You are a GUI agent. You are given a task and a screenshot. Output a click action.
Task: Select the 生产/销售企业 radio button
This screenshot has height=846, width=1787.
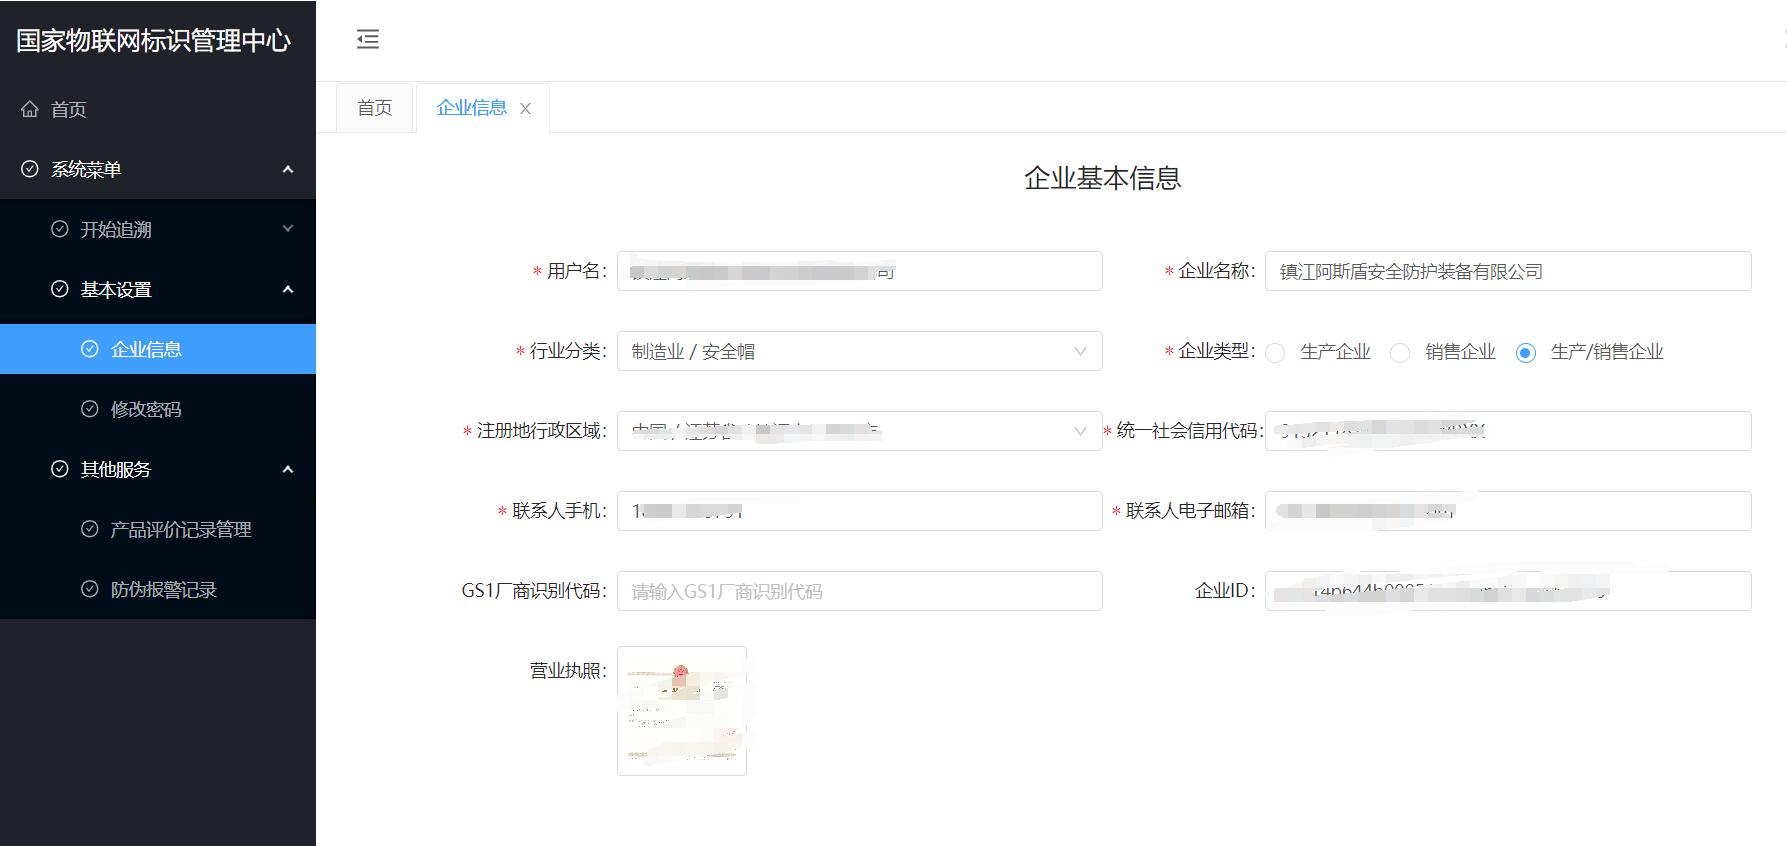[1525, 352]
